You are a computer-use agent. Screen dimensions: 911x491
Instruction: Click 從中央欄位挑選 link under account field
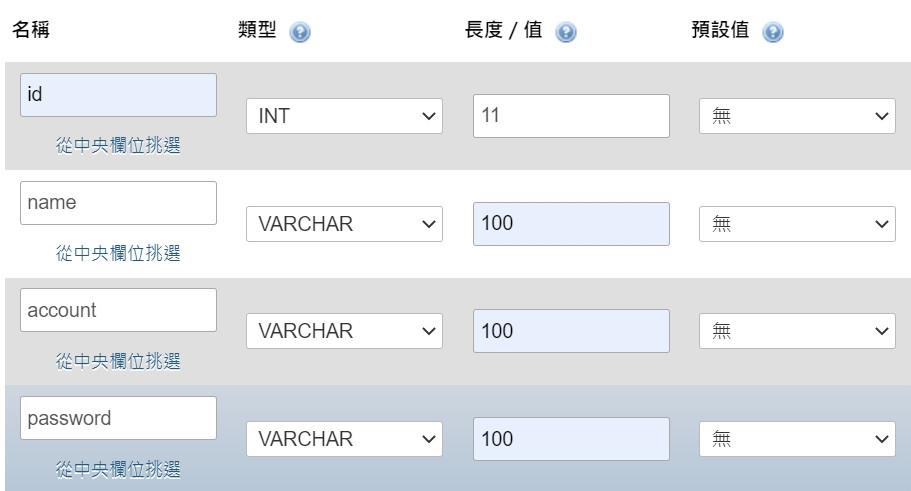[x=118, y=361]
